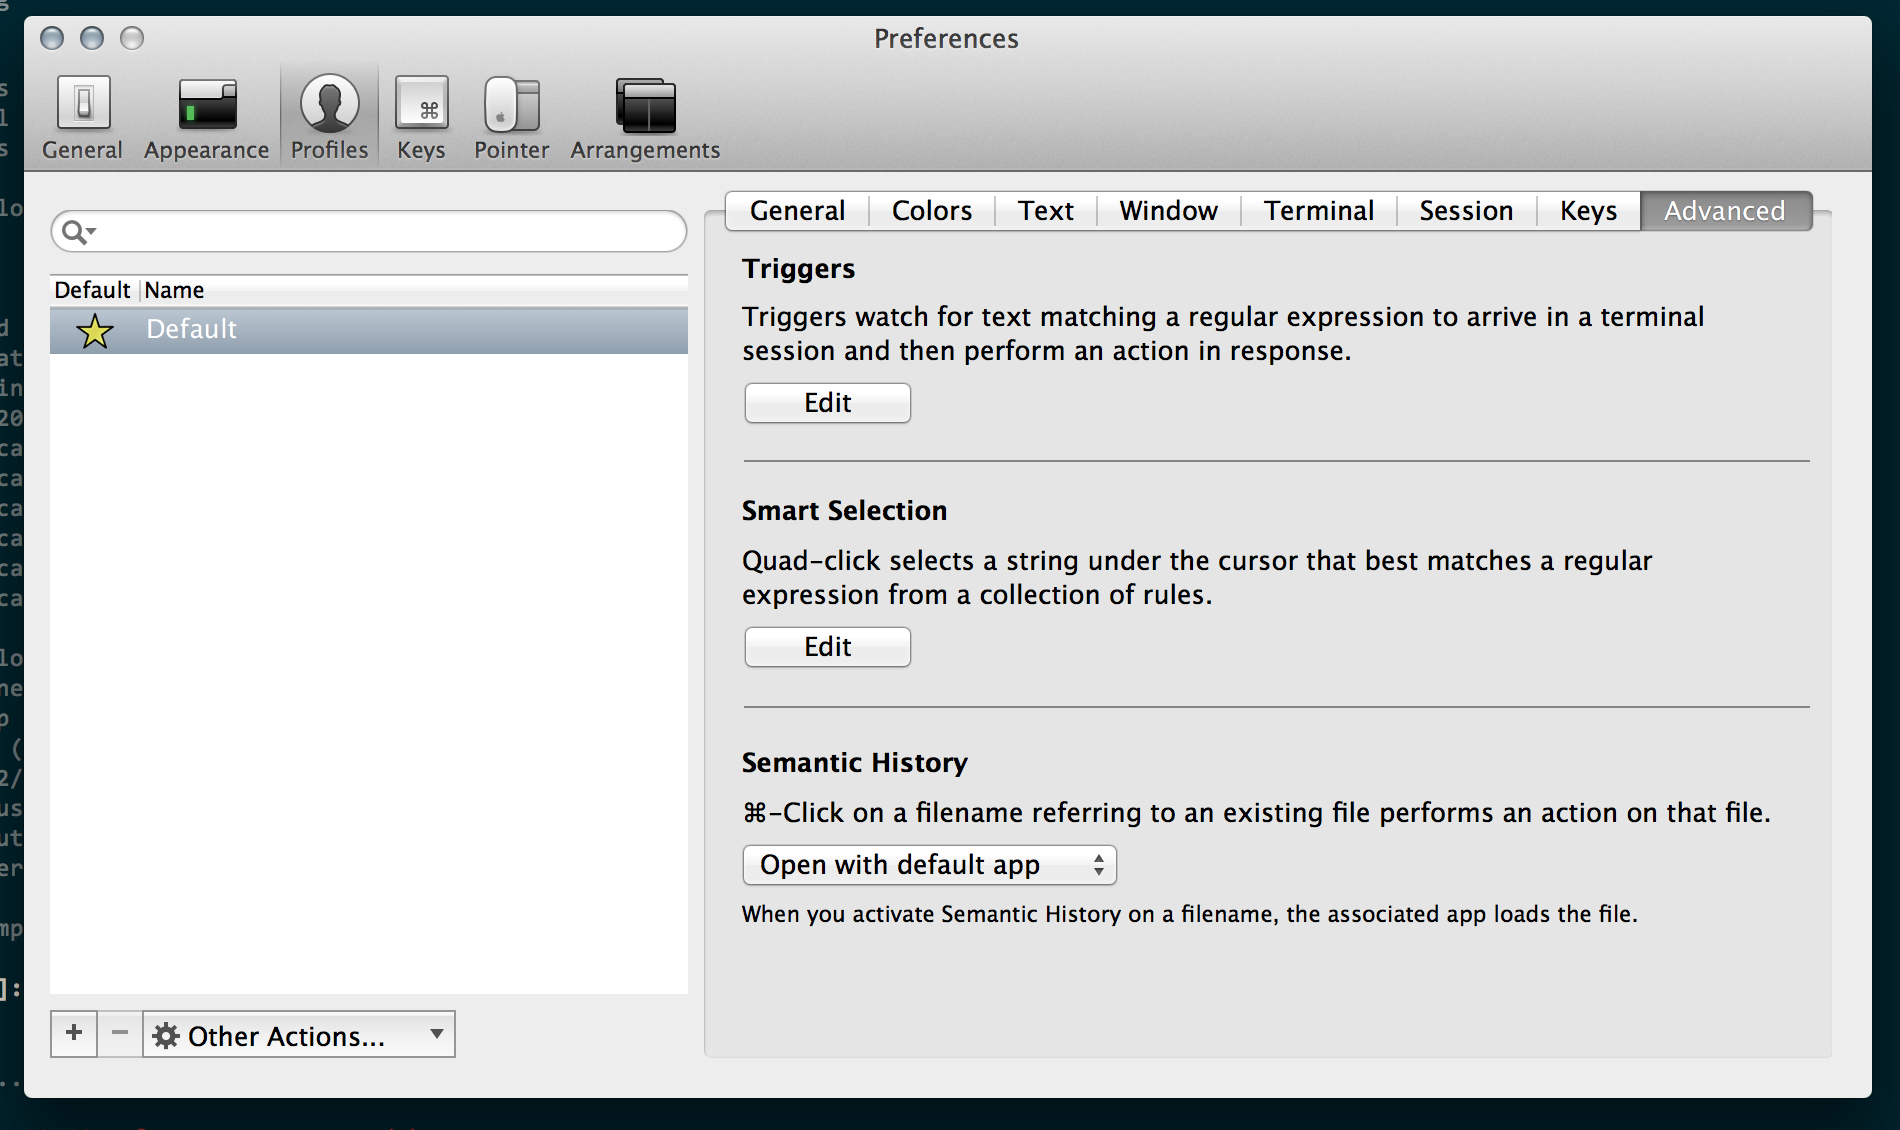Open the Keys preferences toolbar icon

point(421,103)
